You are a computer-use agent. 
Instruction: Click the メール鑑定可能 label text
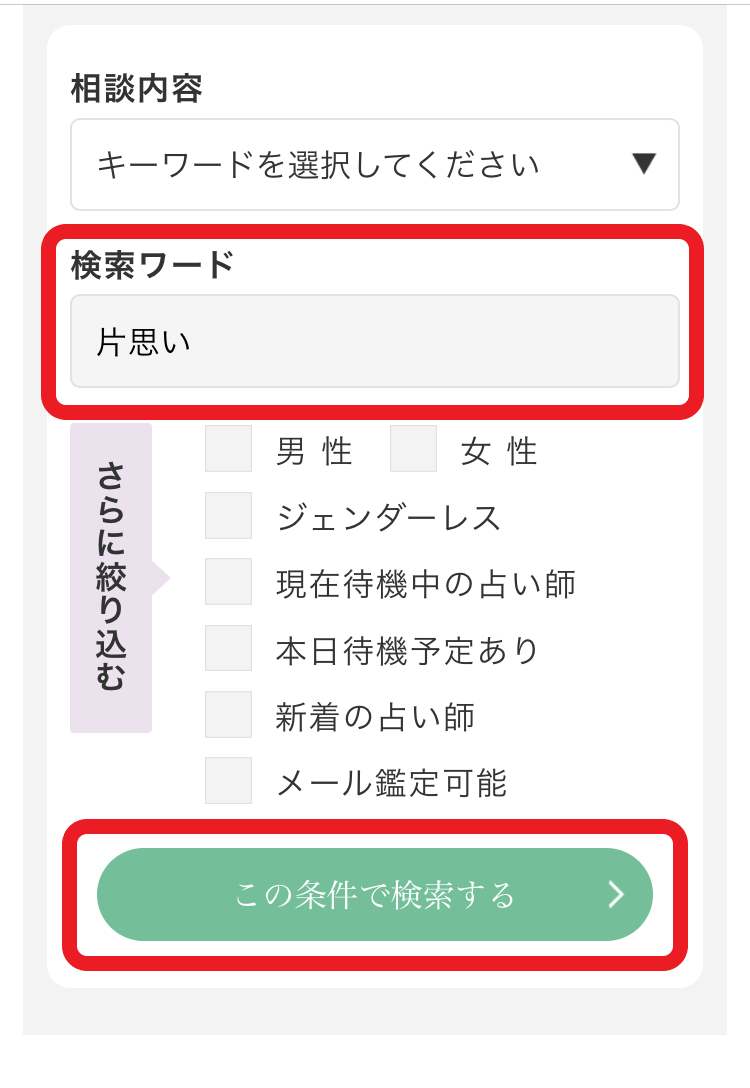[392, 782]
